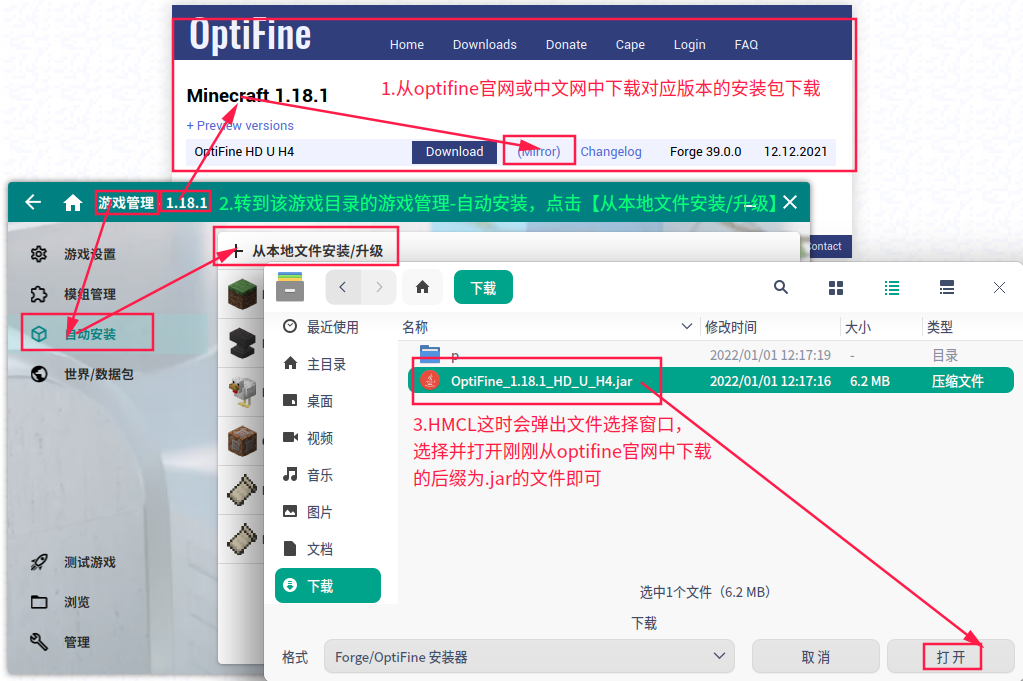
Task: Switch to list view in file chooser
Action: coord(892,288)
